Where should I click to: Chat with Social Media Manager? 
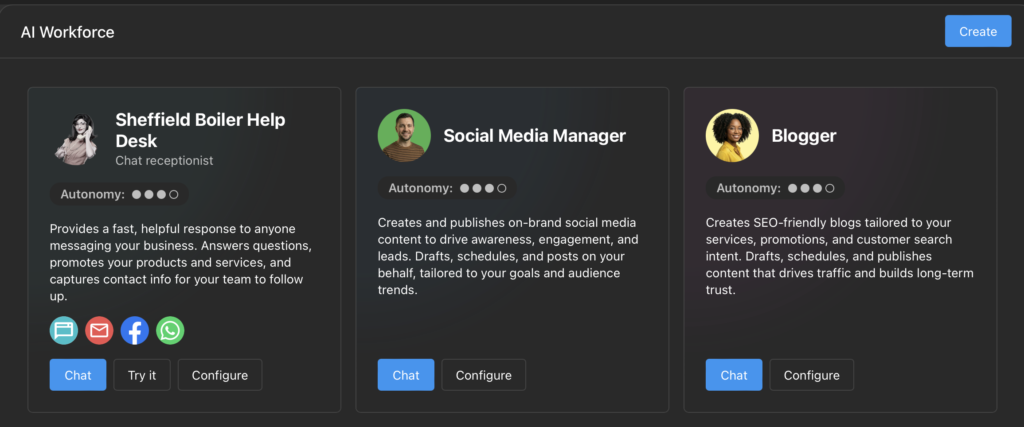[406, 375]
